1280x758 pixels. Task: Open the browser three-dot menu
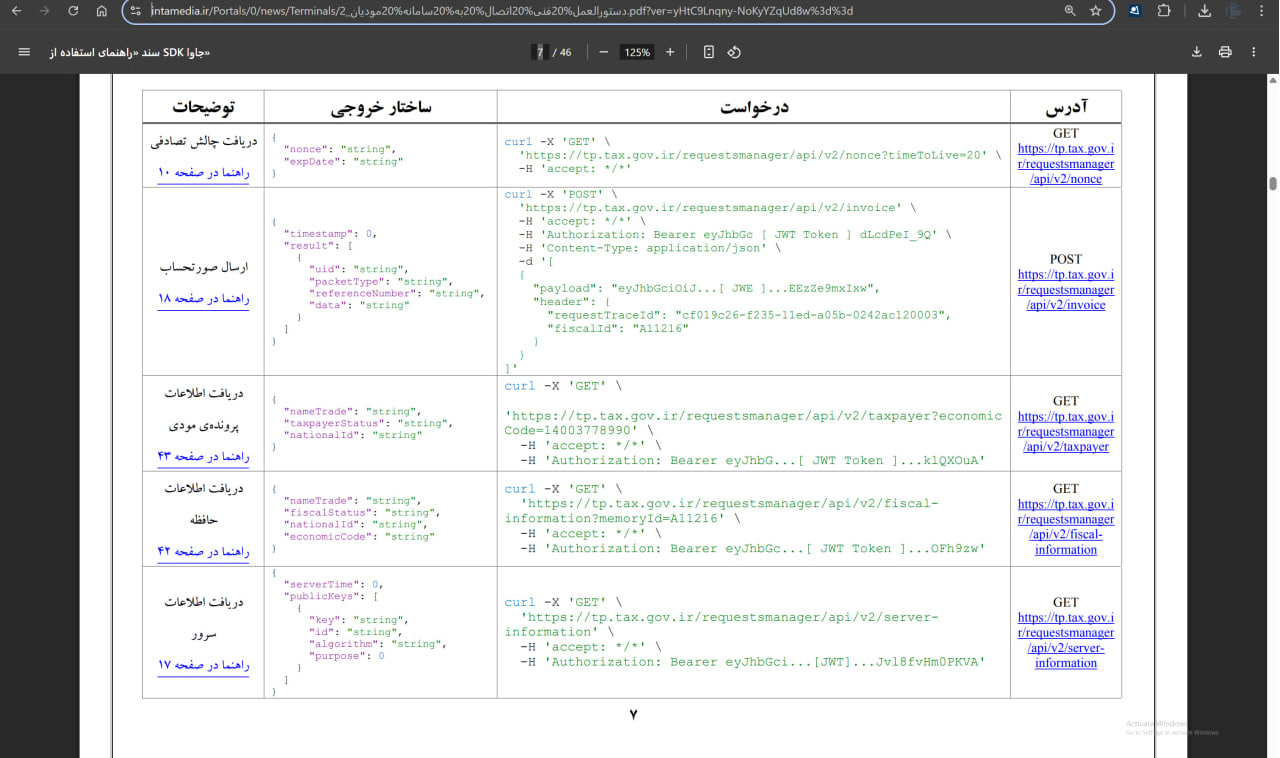coord(1262,11)
